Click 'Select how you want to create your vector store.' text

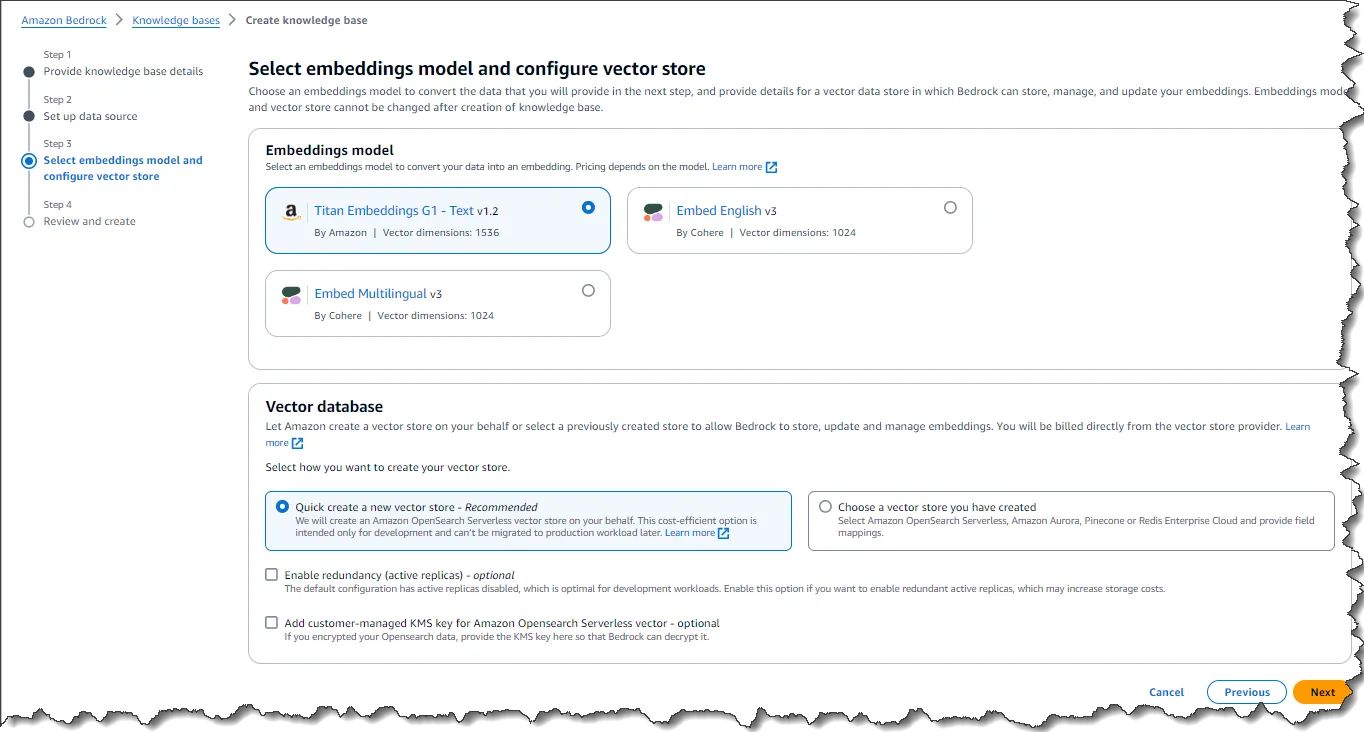387,467
